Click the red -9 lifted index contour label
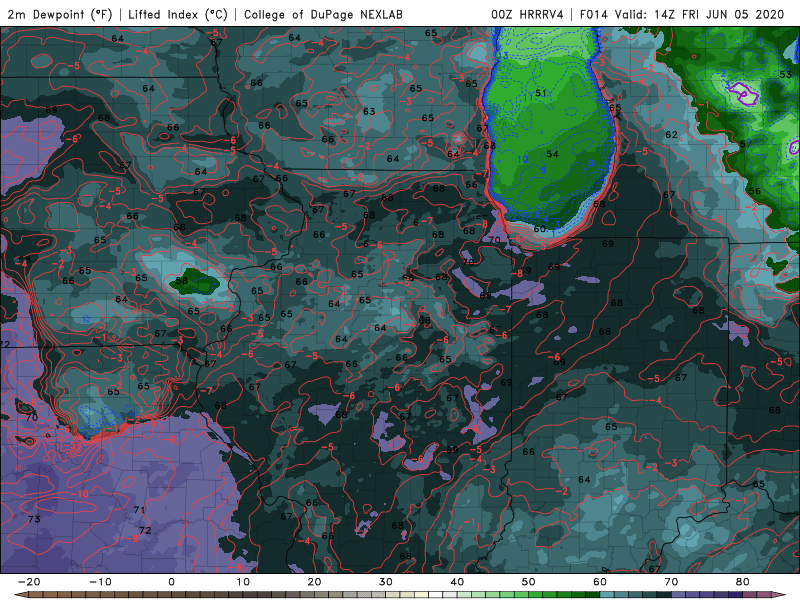This screenshot has width=800, height=600. [x=132, y=538]
